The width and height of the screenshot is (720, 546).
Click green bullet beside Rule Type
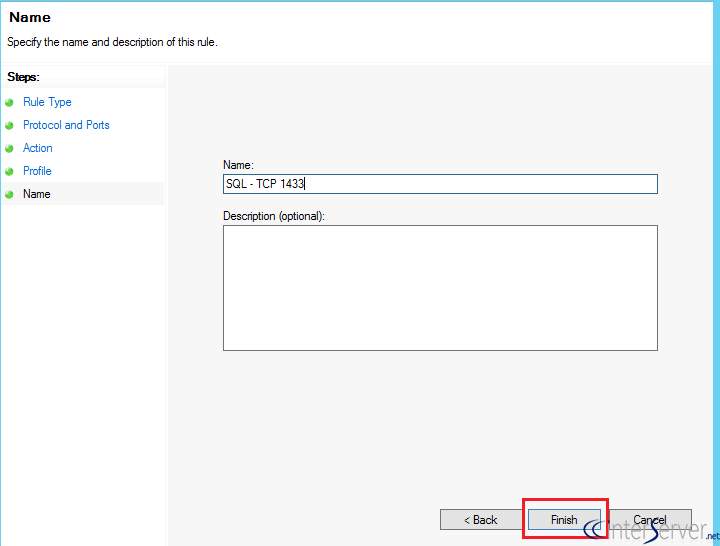click(9, 102)
